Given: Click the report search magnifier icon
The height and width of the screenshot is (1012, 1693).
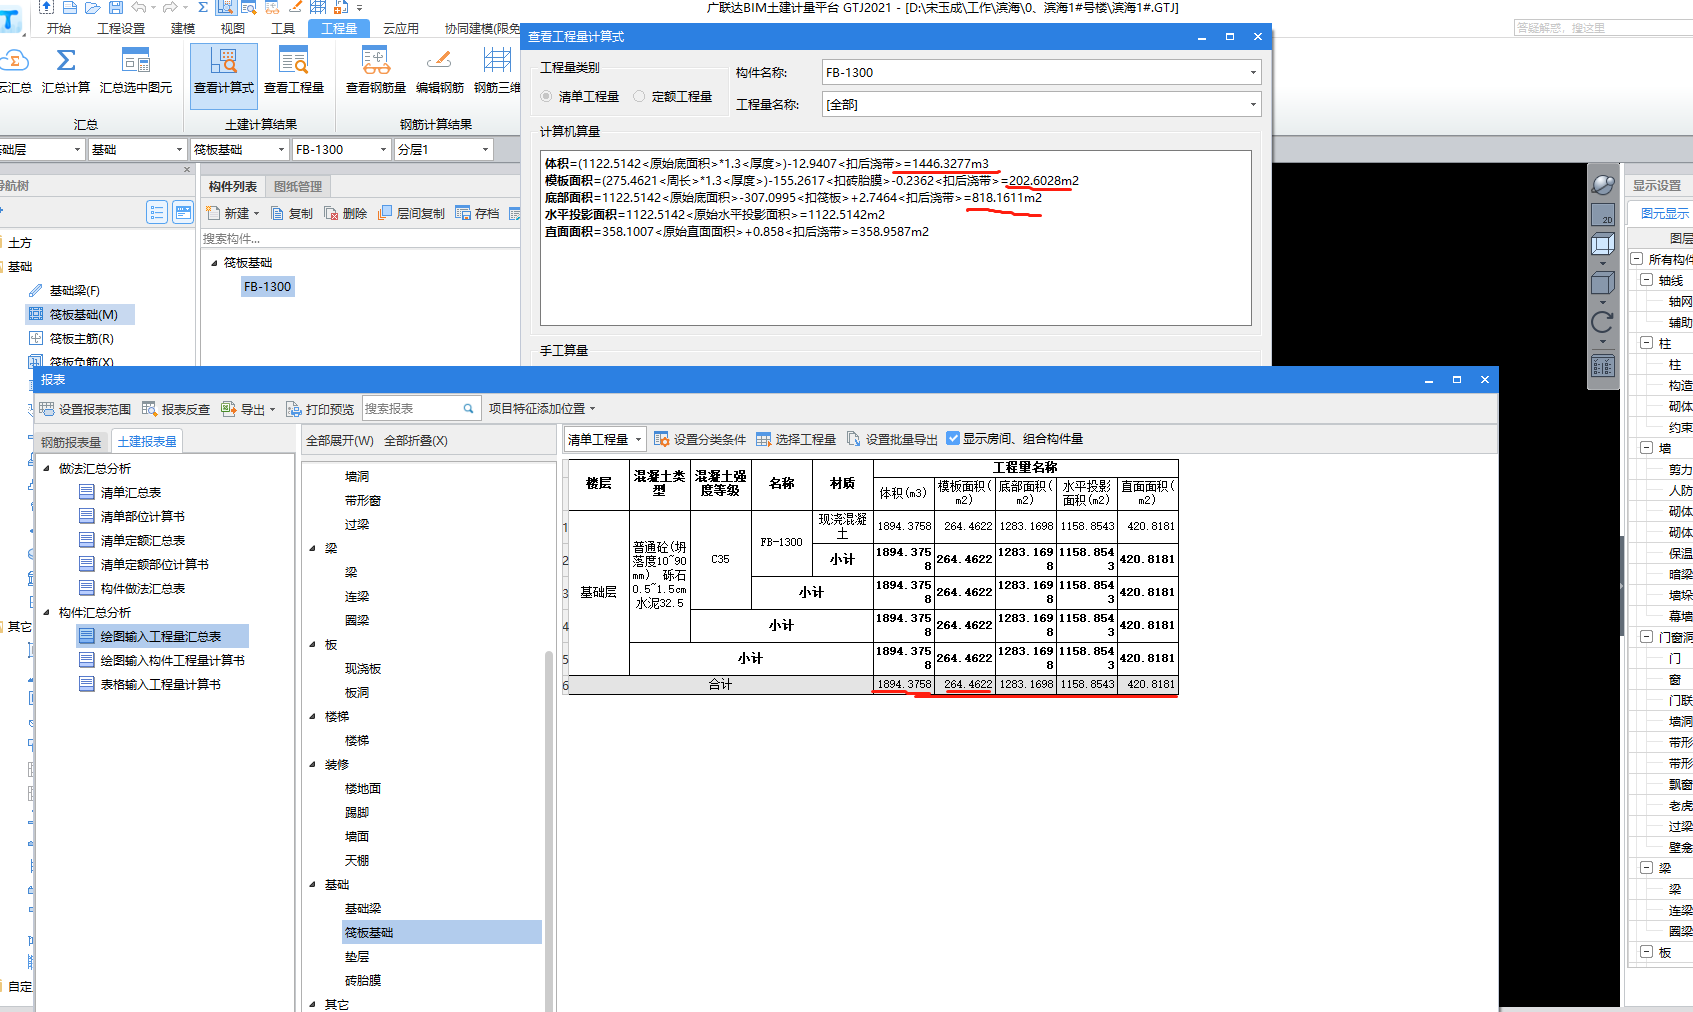Looking at the screenshot, I should pos(468,409).
